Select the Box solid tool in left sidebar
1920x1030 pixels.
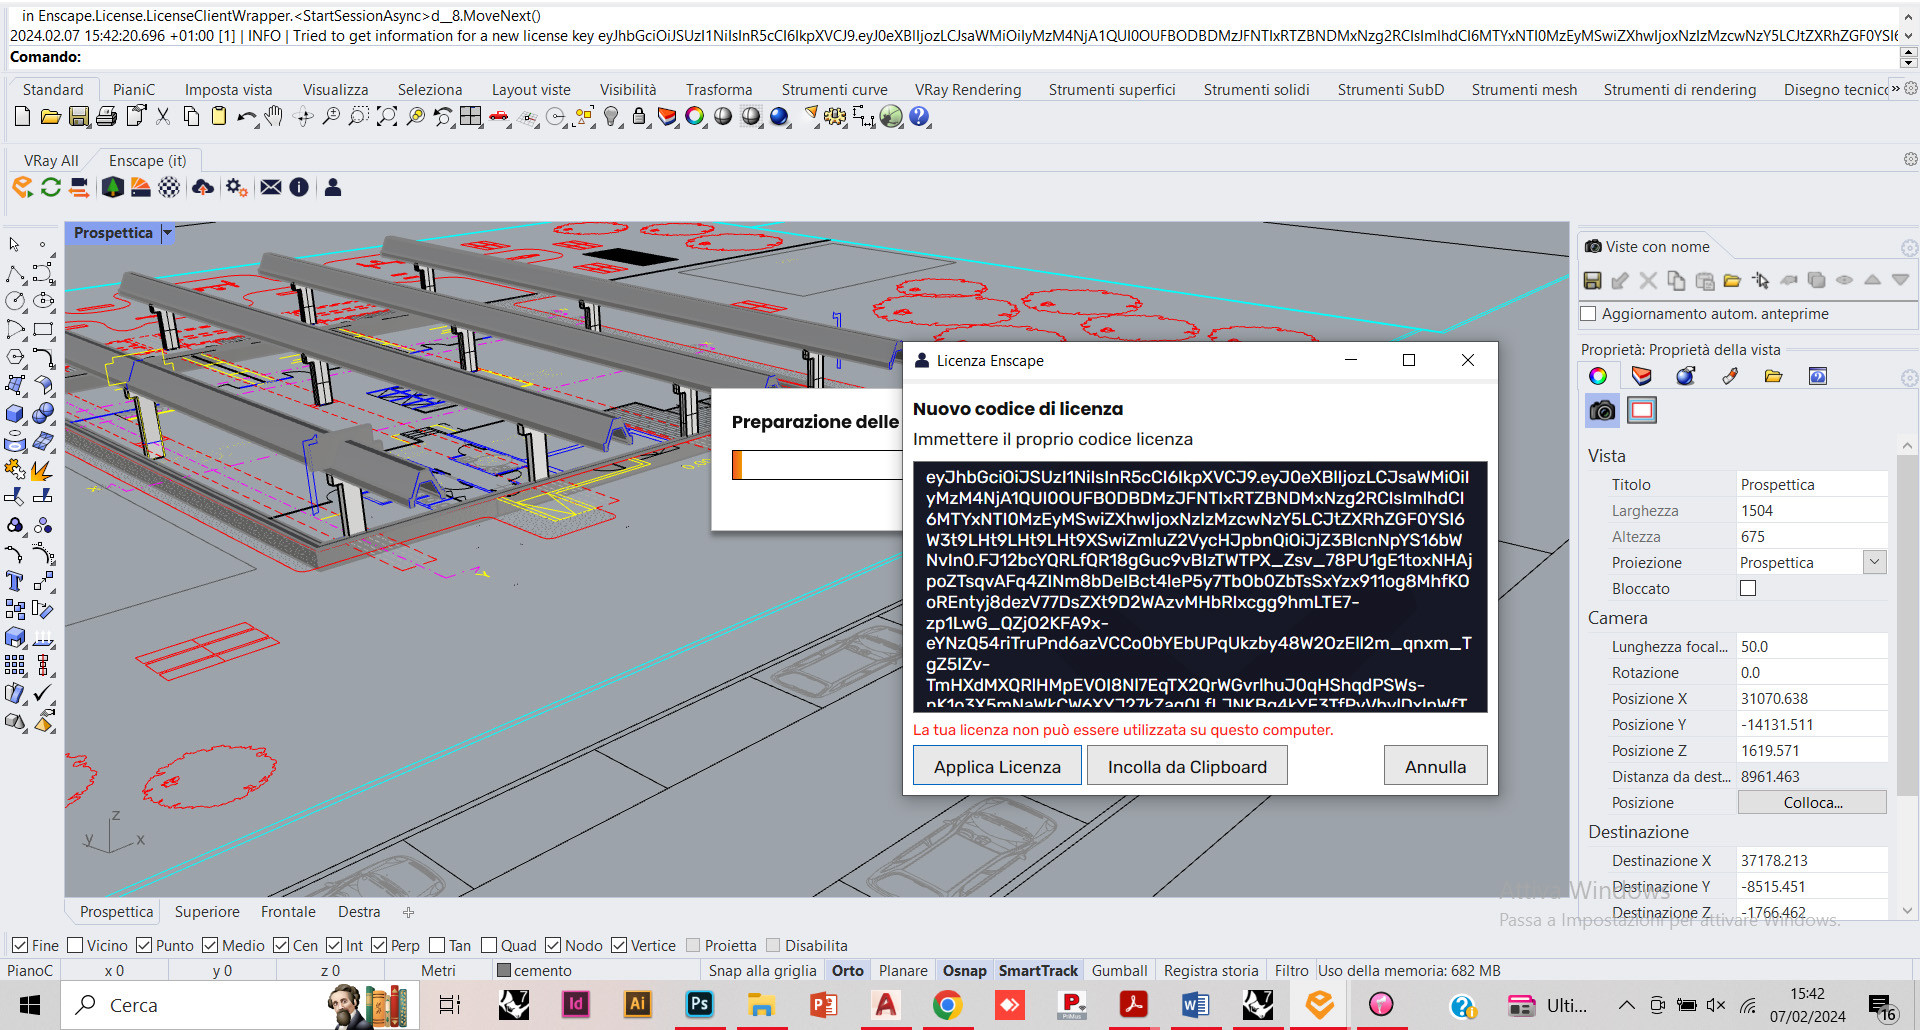(15, 414)
